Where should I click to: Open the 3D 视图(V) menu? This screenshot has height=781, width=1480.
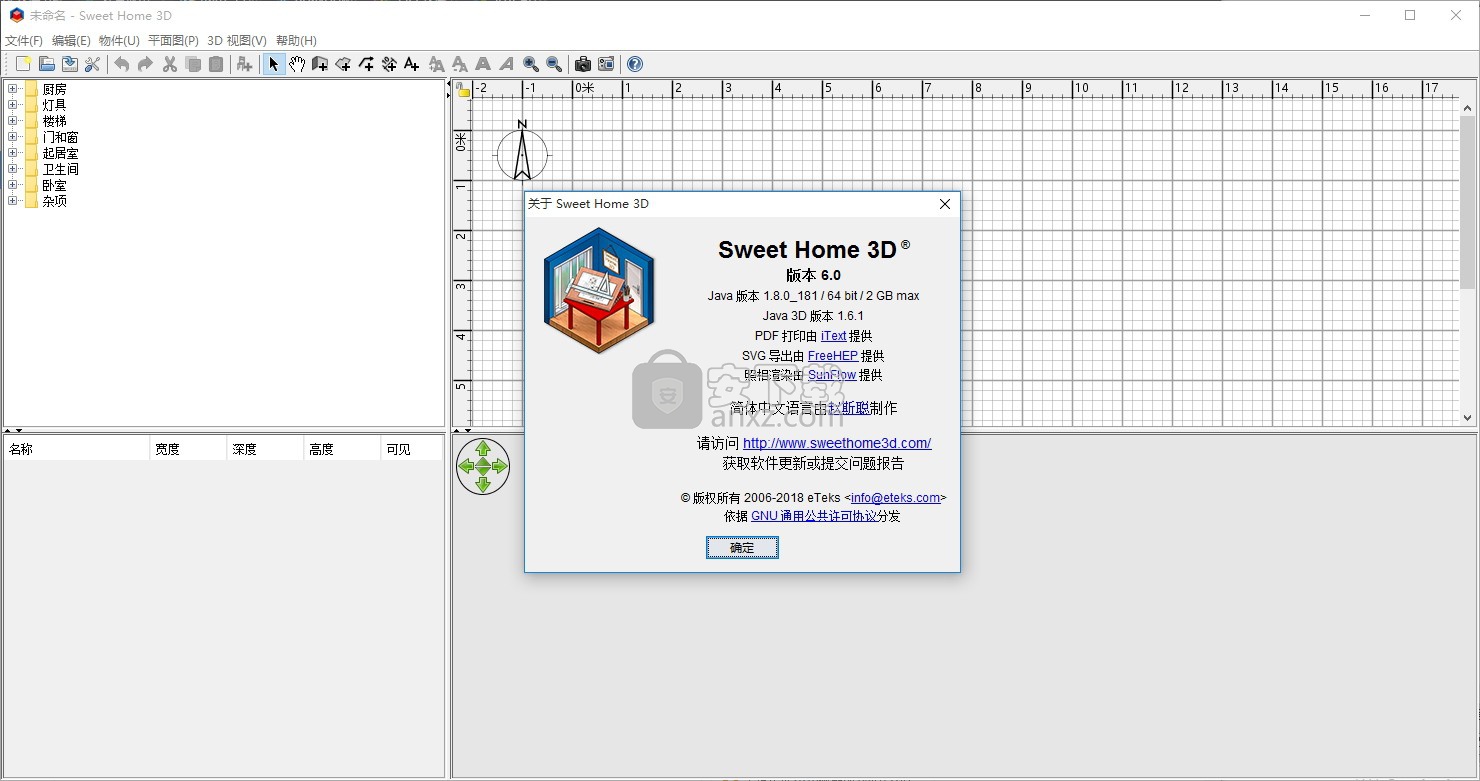click(237, 41)
